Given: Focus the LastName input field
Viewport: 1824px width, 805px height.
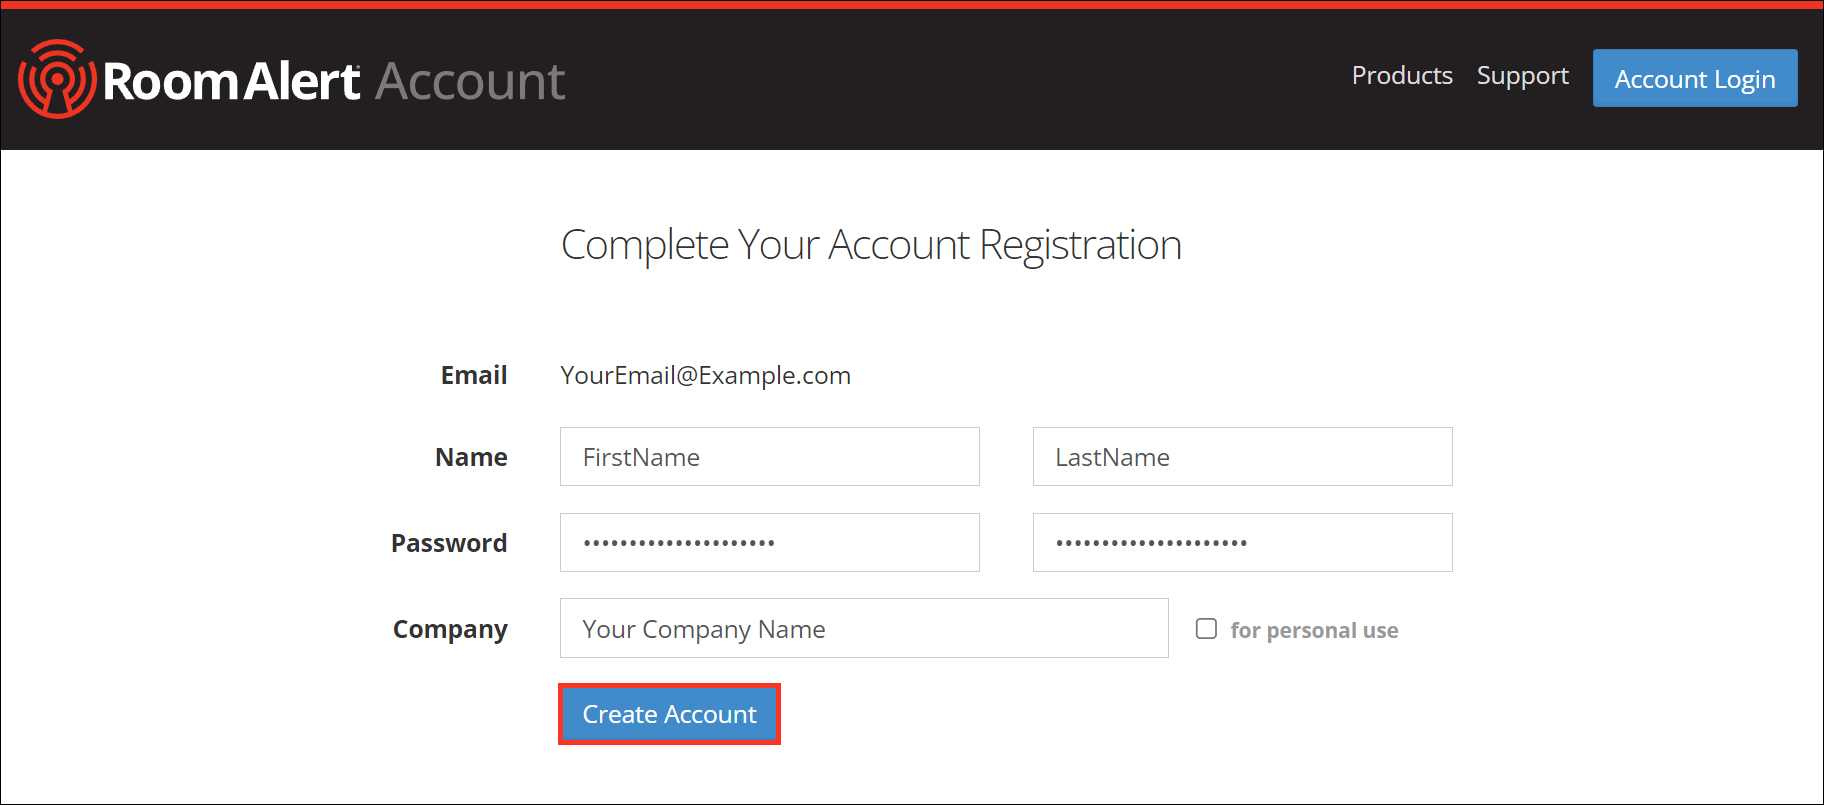Looking at the screenshot, I should click(1242, 457).
